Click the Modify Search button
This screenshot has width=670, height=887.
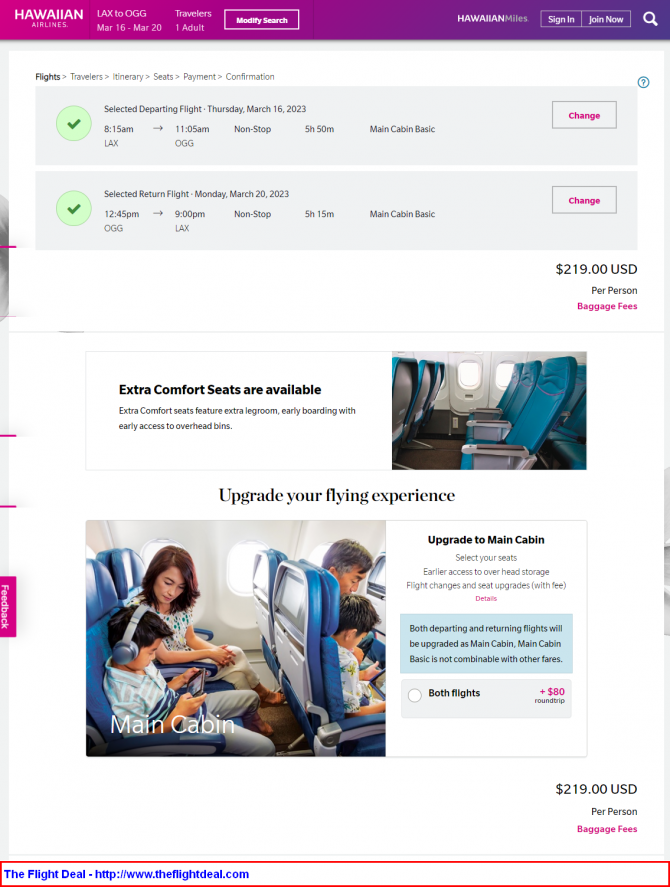point(261,20)
